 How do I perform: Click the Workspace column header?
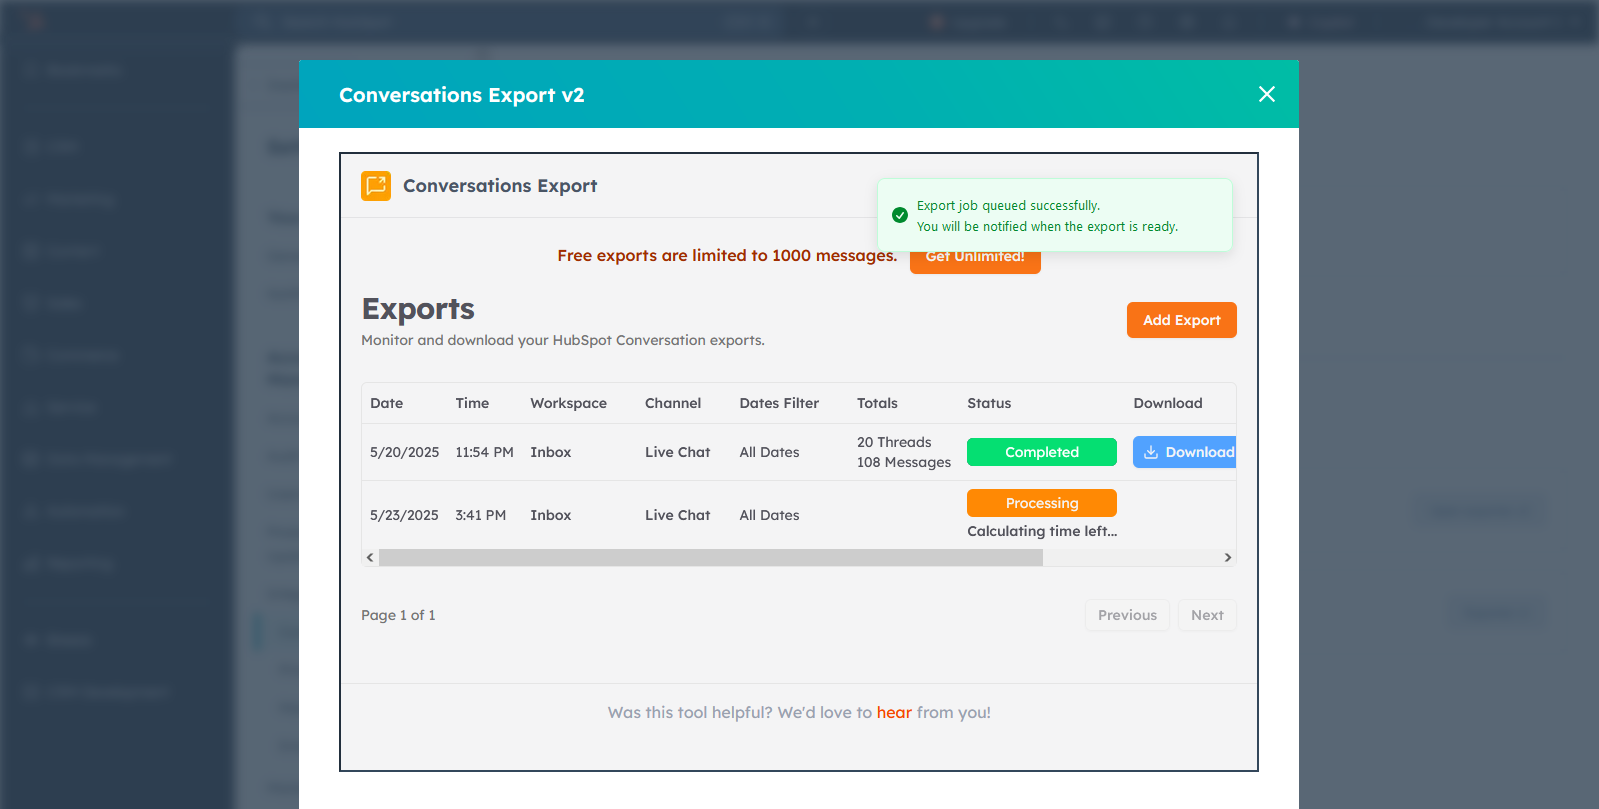569,403
